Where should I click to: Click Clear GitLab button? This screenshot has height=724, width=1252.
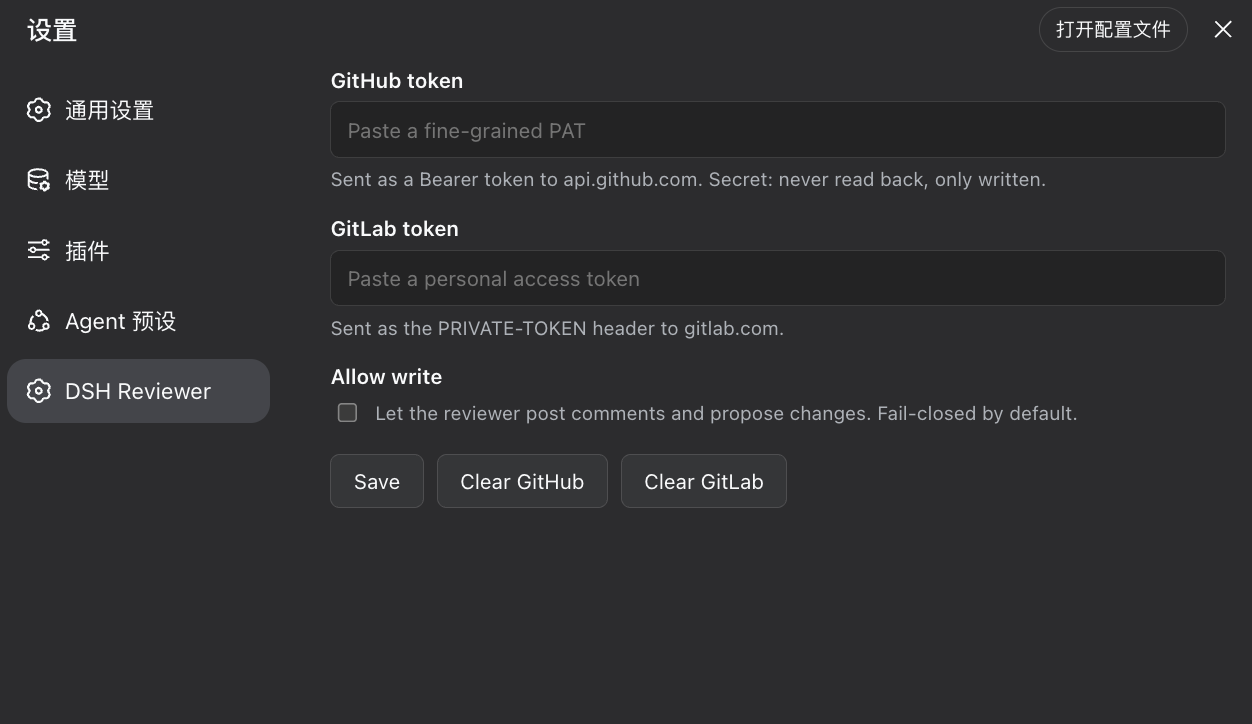[704, 481]
